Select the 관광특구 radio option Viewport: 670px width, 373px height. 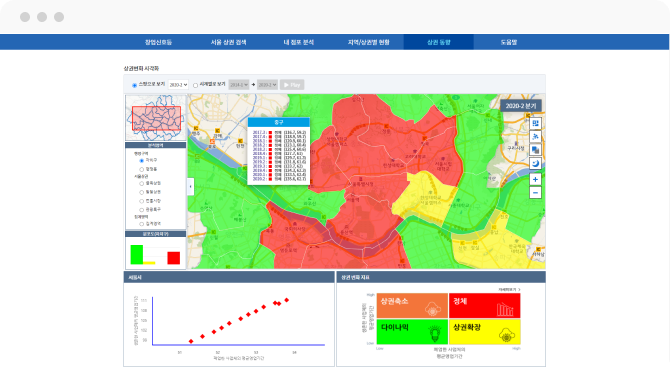coord(141,210)
